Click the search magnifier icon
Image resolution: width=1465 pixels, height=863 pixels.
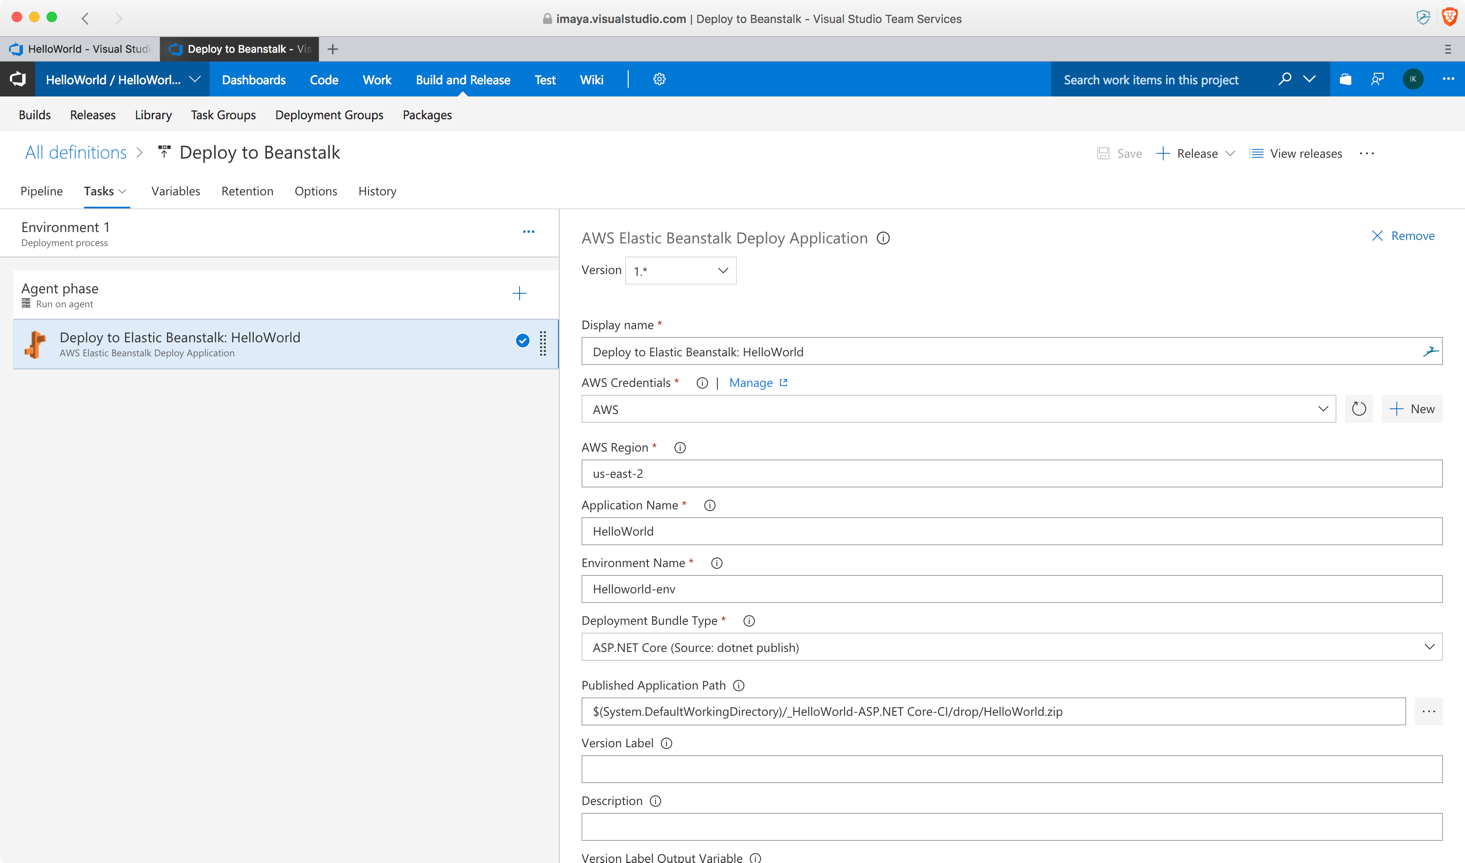(x=1285, y=79)
